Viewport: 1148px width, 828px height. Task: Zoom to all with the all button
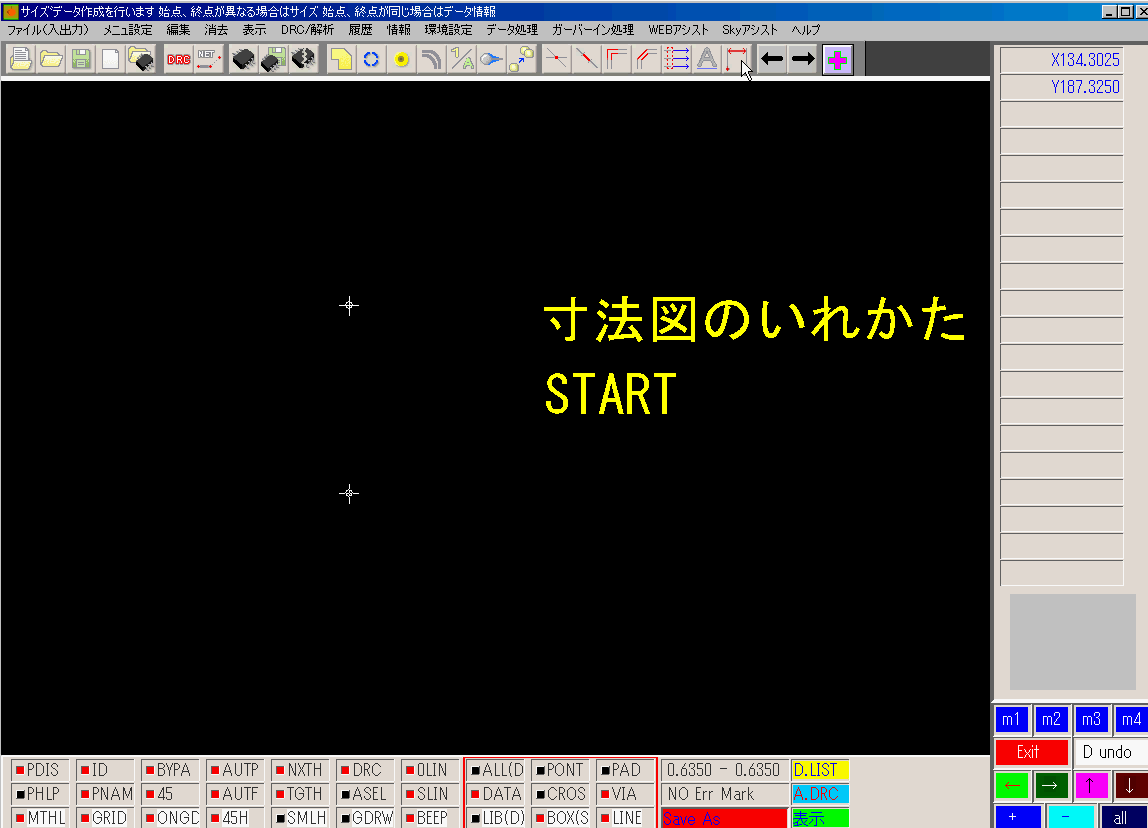tap(1122, 817)
